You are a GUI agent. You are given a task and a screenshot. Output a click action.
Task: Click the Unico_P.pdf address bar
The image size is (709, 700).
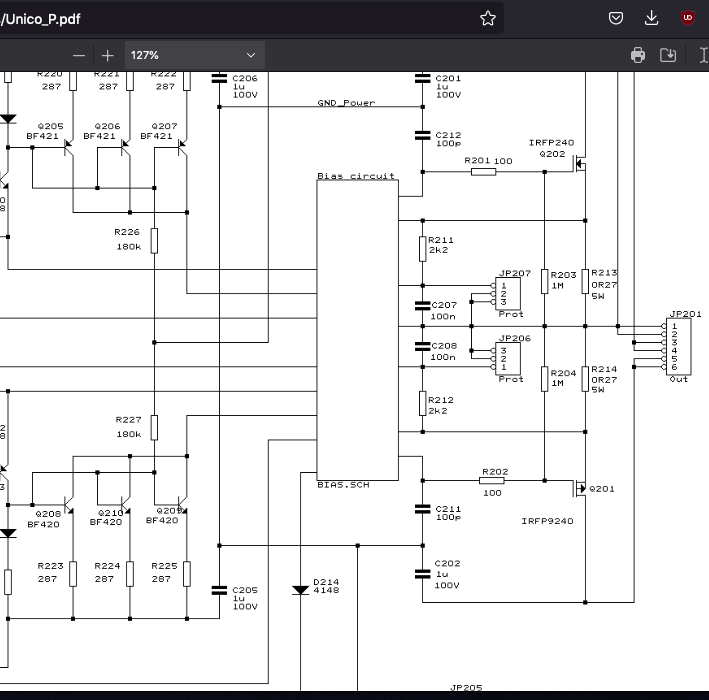(251, 19)
